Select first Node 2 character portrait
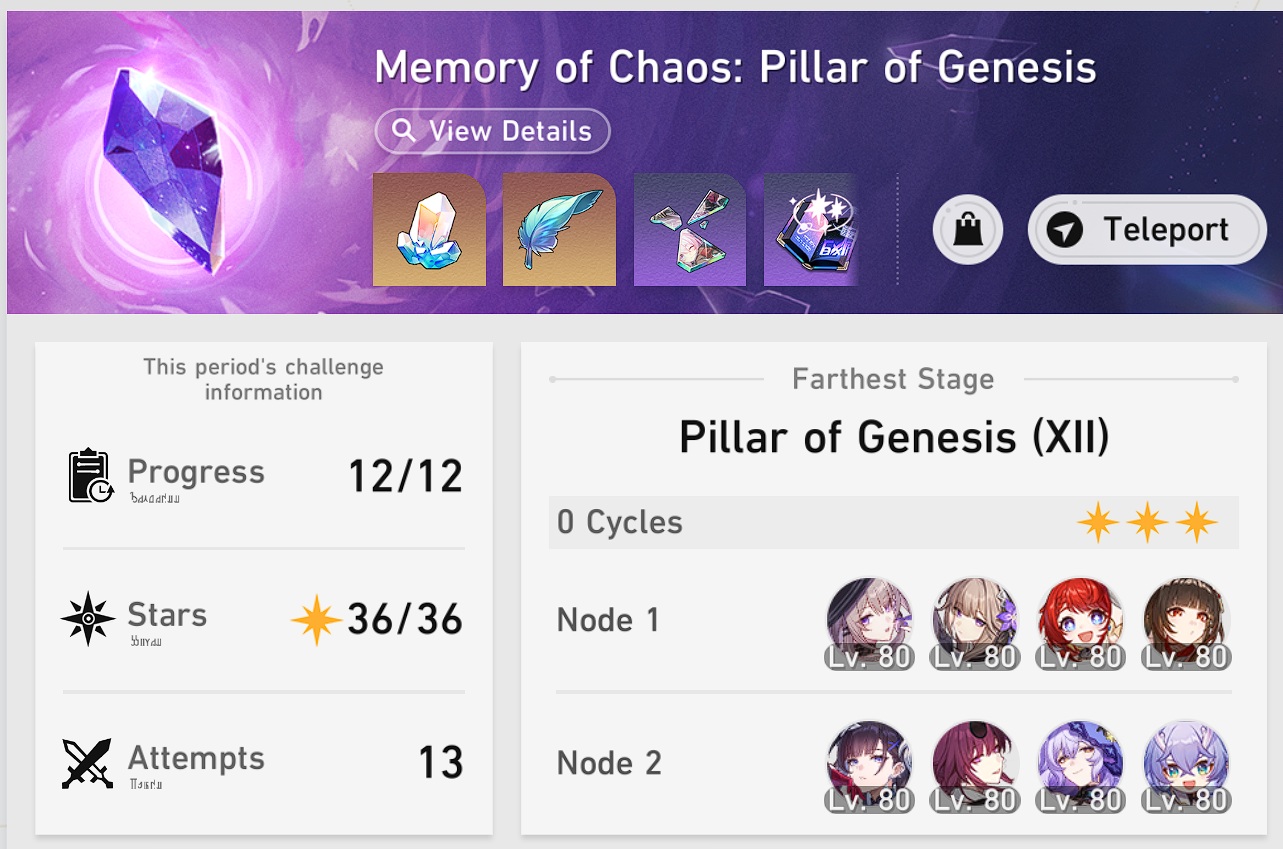The height and width of the screenshot is (849, 1283). tap(870, 764)
